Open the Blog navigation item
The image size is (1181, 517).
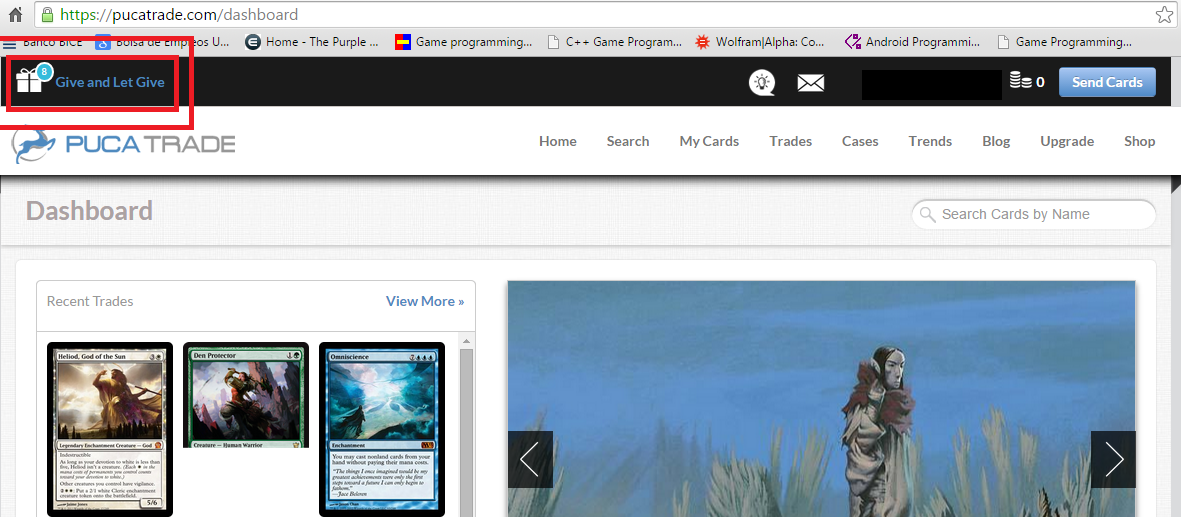click(x=996, y=141)
